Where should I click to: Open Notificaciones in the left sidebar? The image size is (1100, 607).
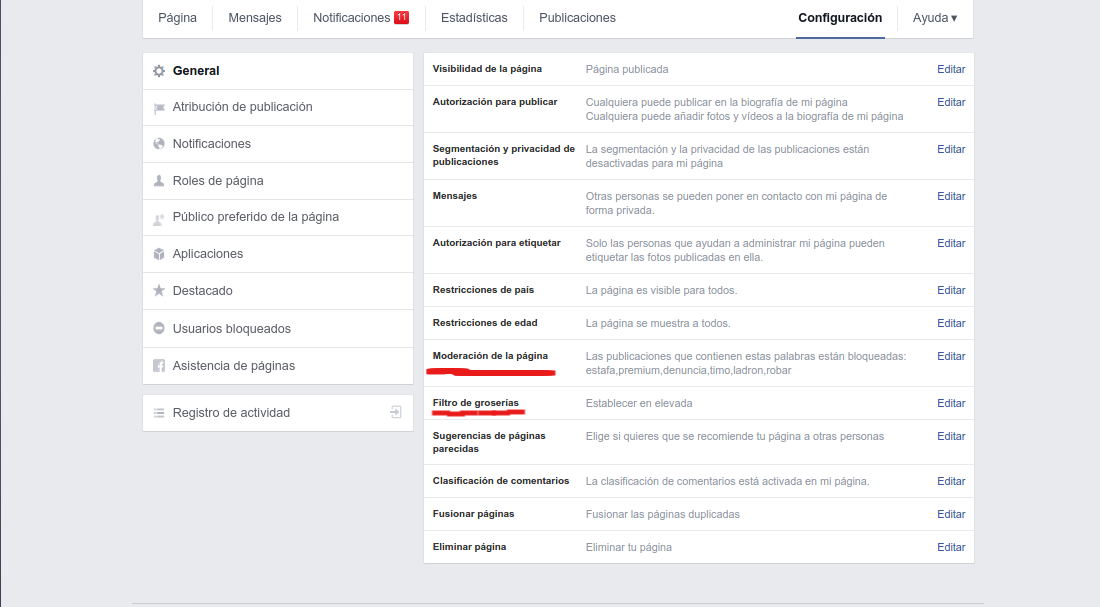(x=278, y=144)
